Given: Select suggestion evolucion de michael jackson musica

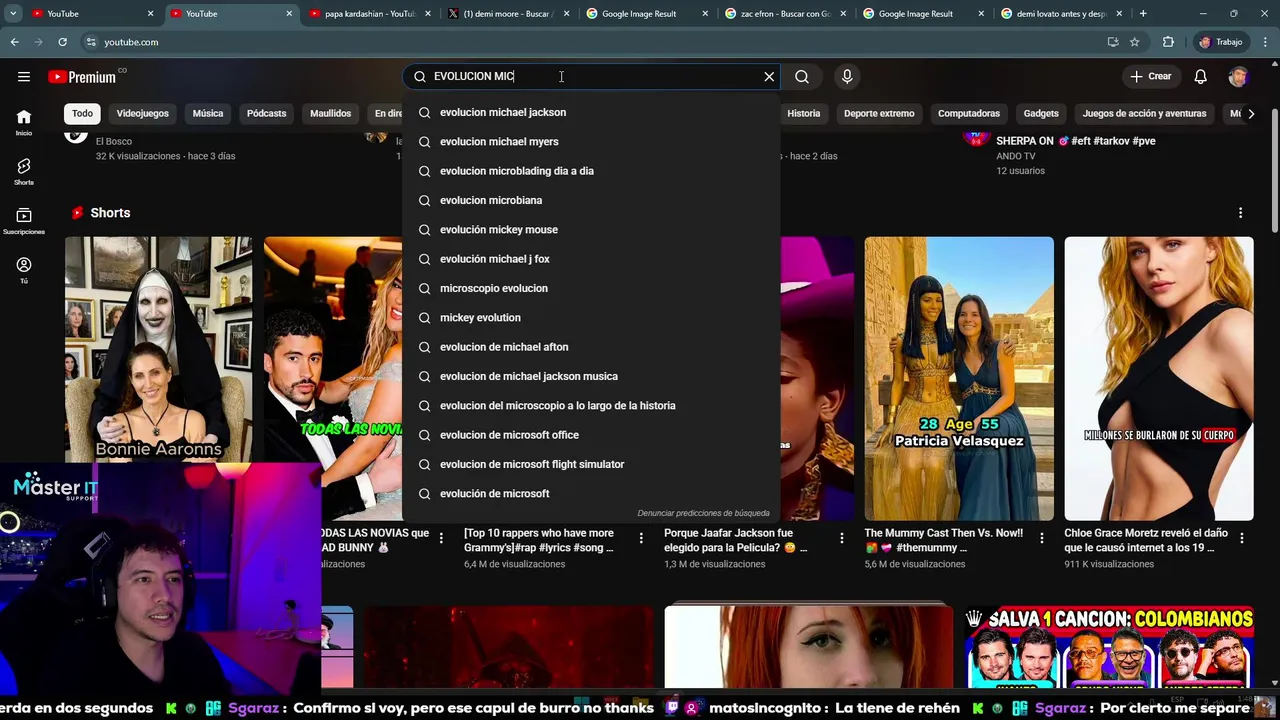Looking at the screenshot, I should [591, 376].
